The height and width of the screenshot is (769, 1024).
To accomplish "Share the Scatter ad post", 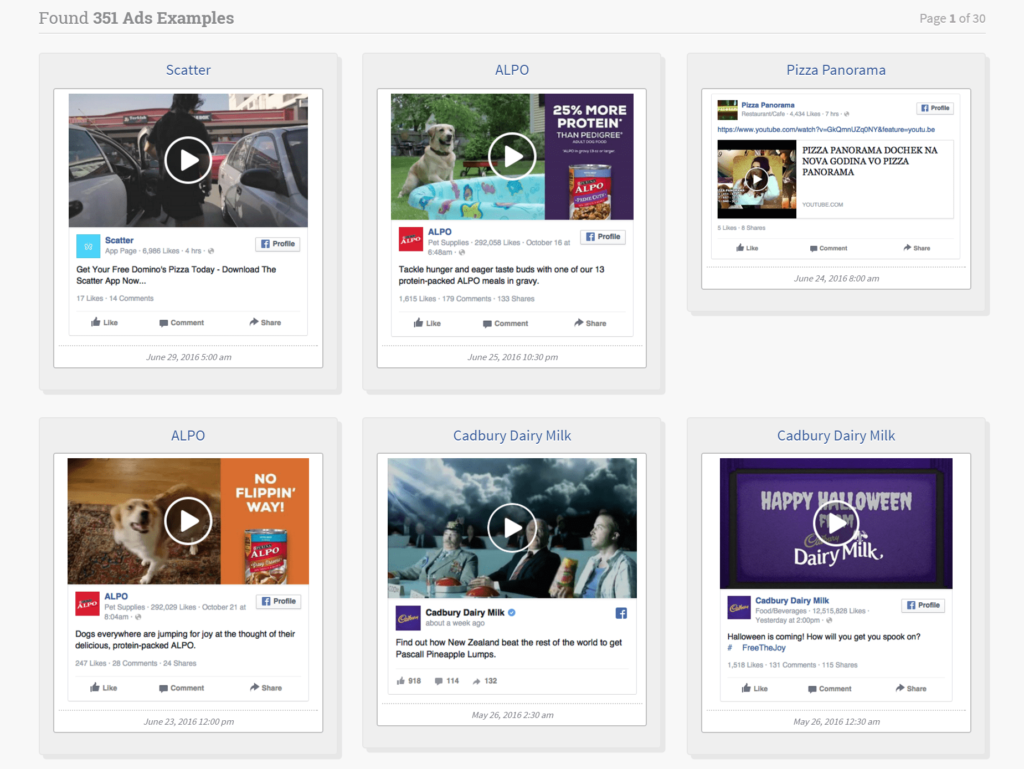I will tap(265, 322).
